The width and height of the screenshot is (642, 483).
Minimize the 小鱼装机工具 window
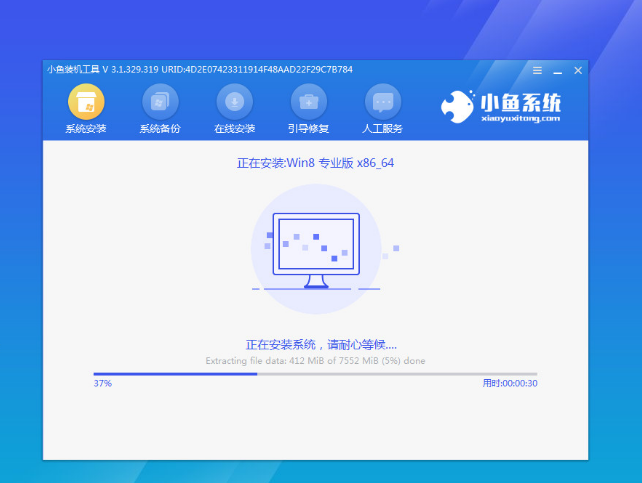[x=557, y=71]
